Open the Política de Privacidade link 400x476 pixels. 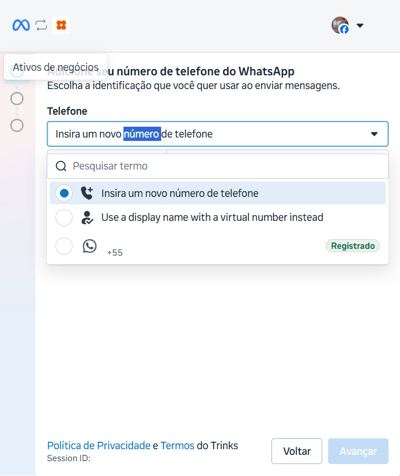pos(99,446)
